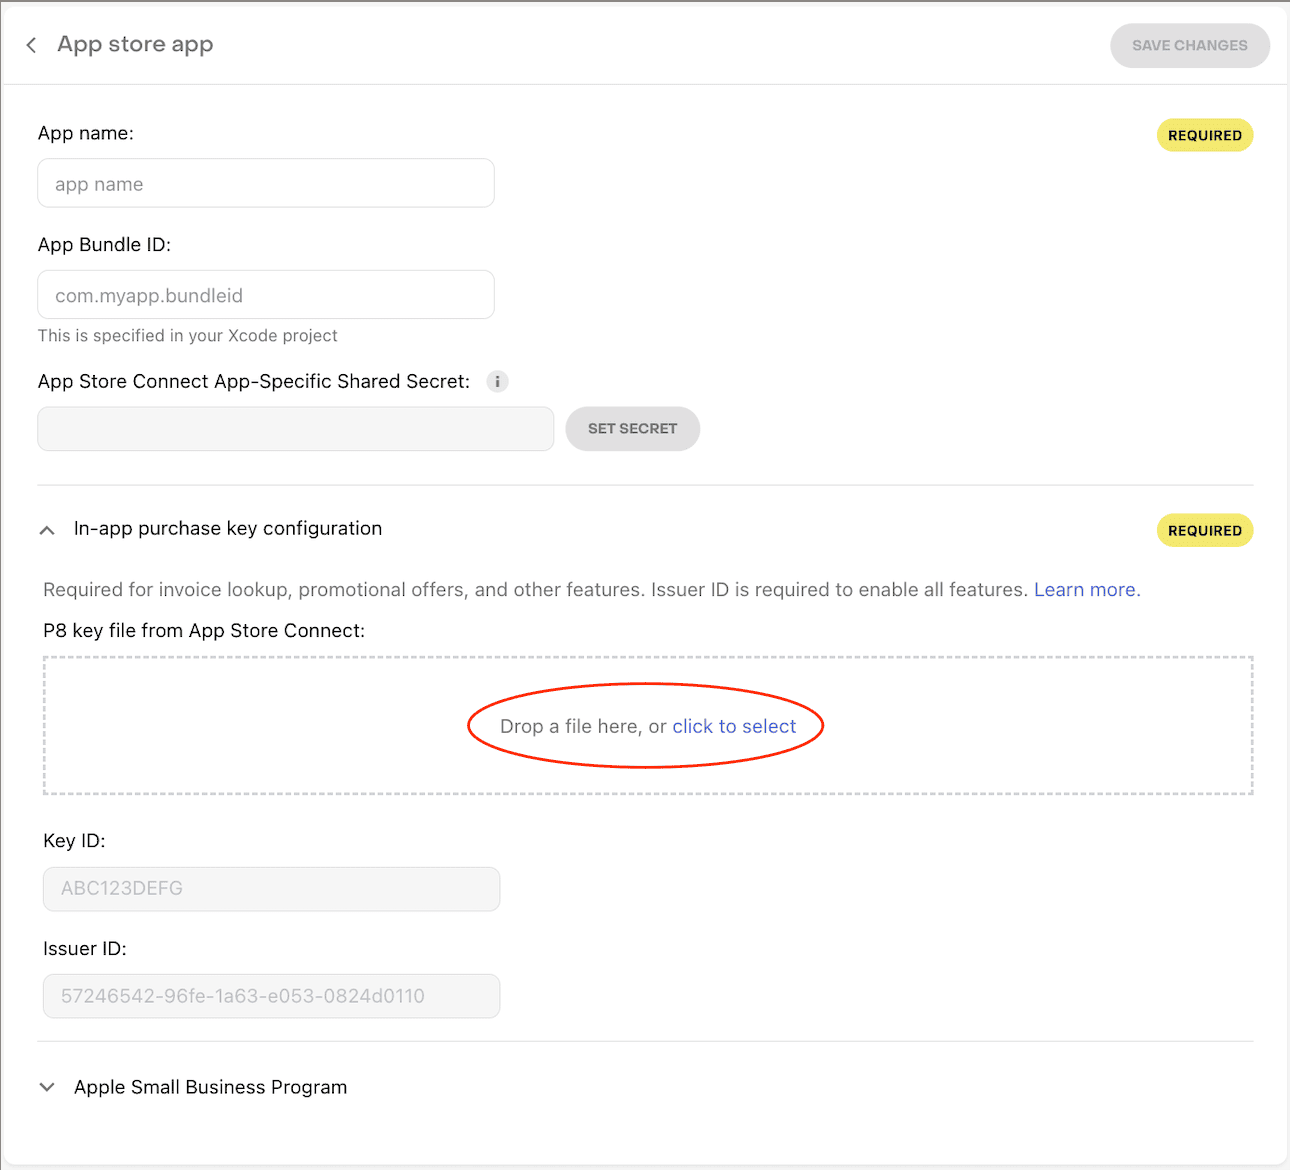Select the Key ID input field

[271, 889]
